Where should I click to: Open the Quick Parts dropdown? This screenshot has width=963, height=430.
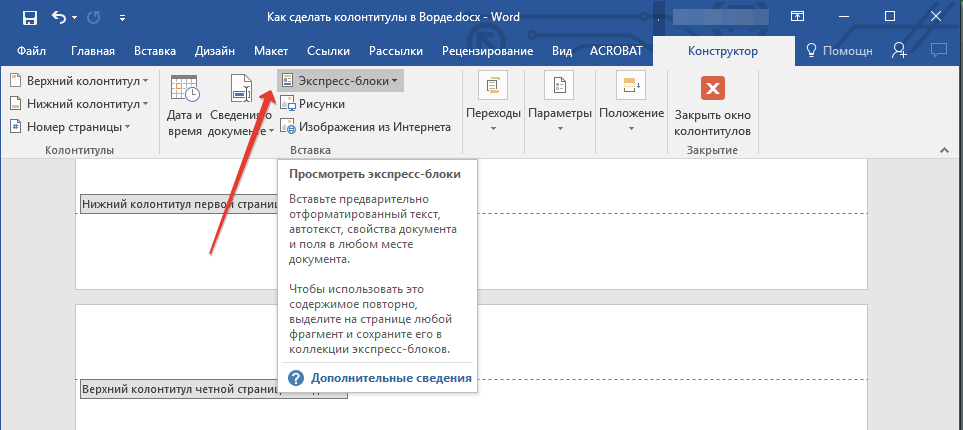340,80
